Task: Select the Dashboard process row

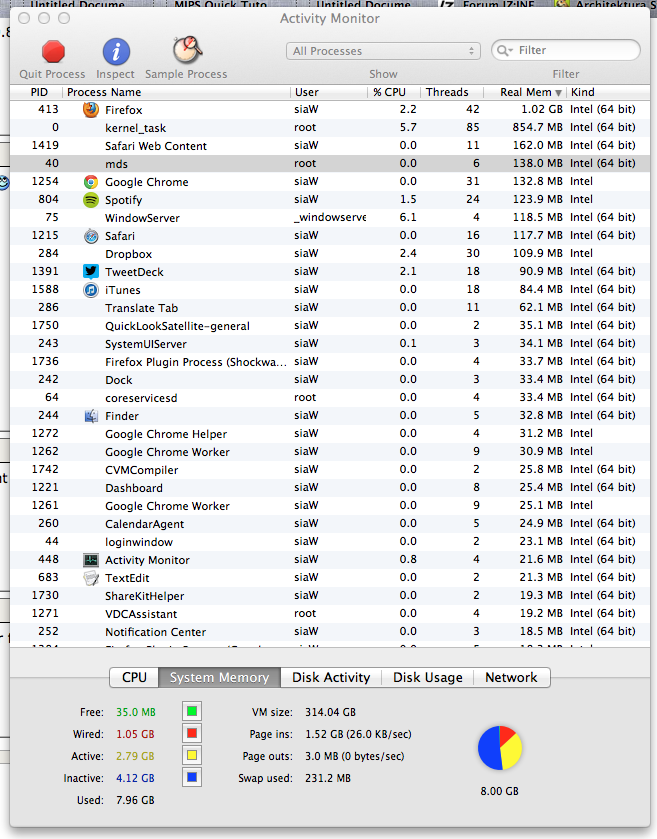Action: point(330,487)
